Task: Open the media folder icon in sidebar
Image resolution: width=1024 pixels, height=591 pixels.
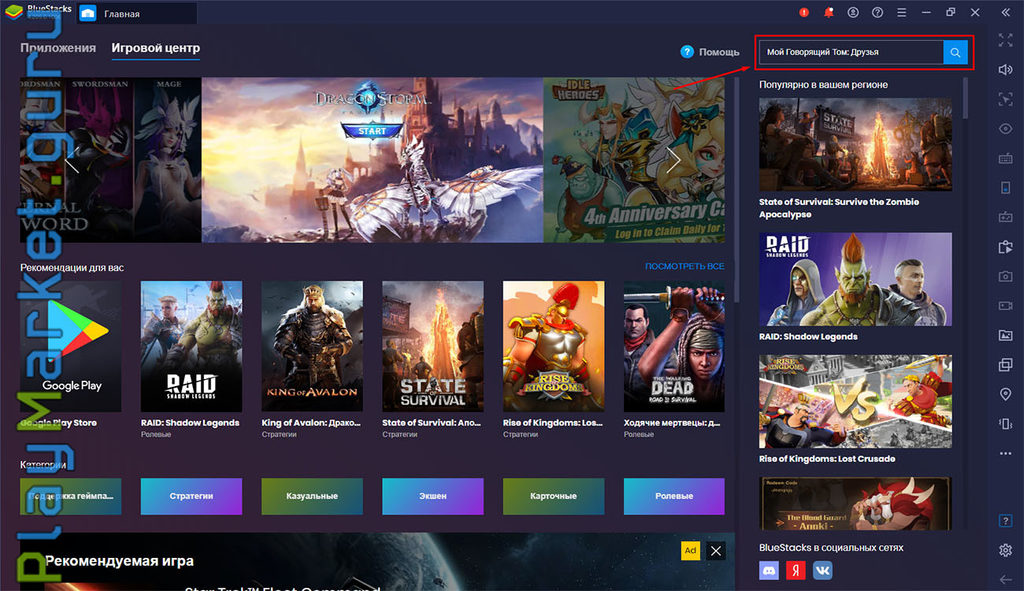Action: tap(1006, 335)
